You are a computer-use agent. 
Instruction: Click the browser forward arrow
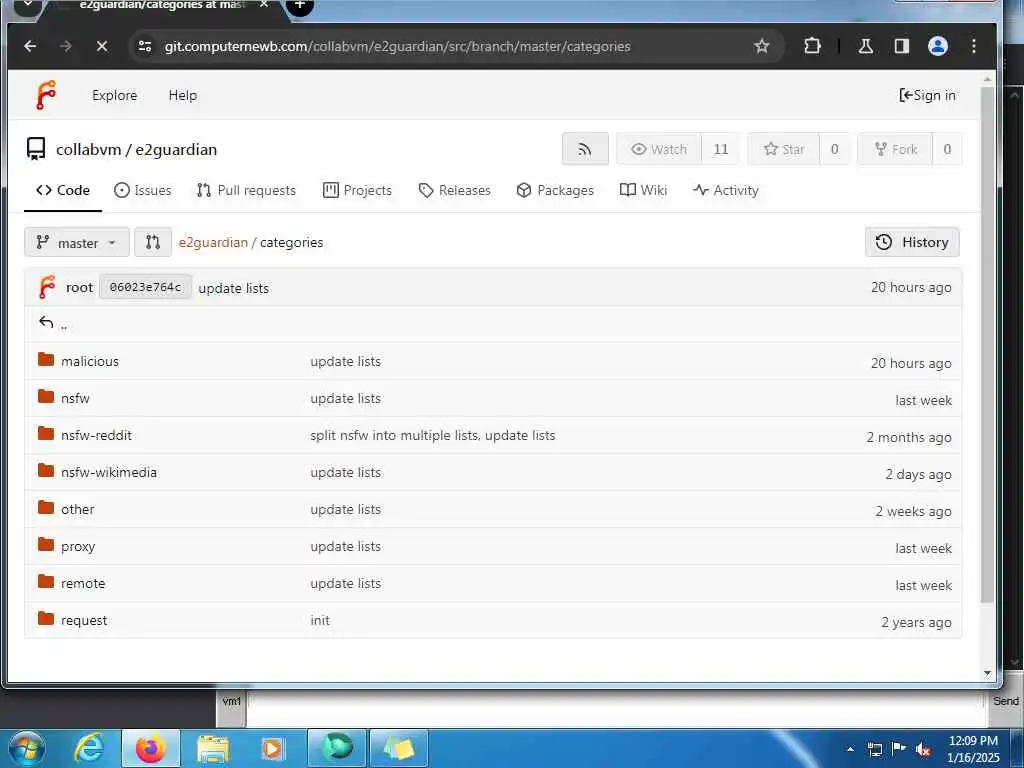65,46
